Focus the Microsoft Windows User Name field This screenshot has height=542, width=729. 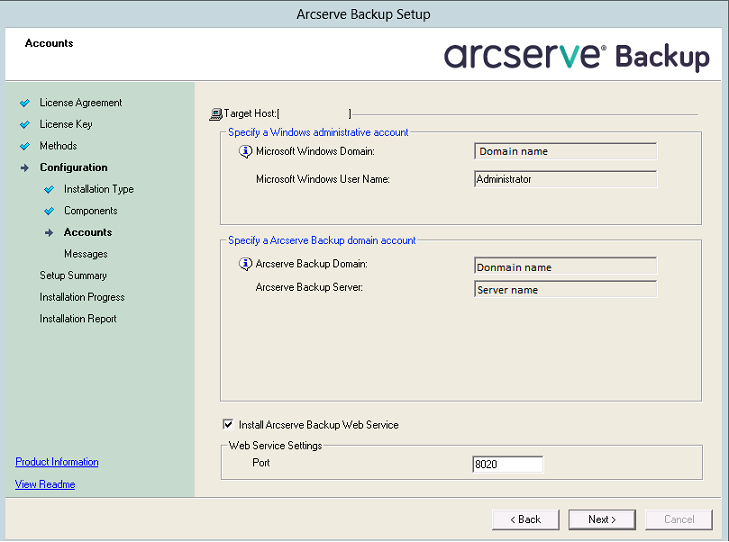click(565, 179)
